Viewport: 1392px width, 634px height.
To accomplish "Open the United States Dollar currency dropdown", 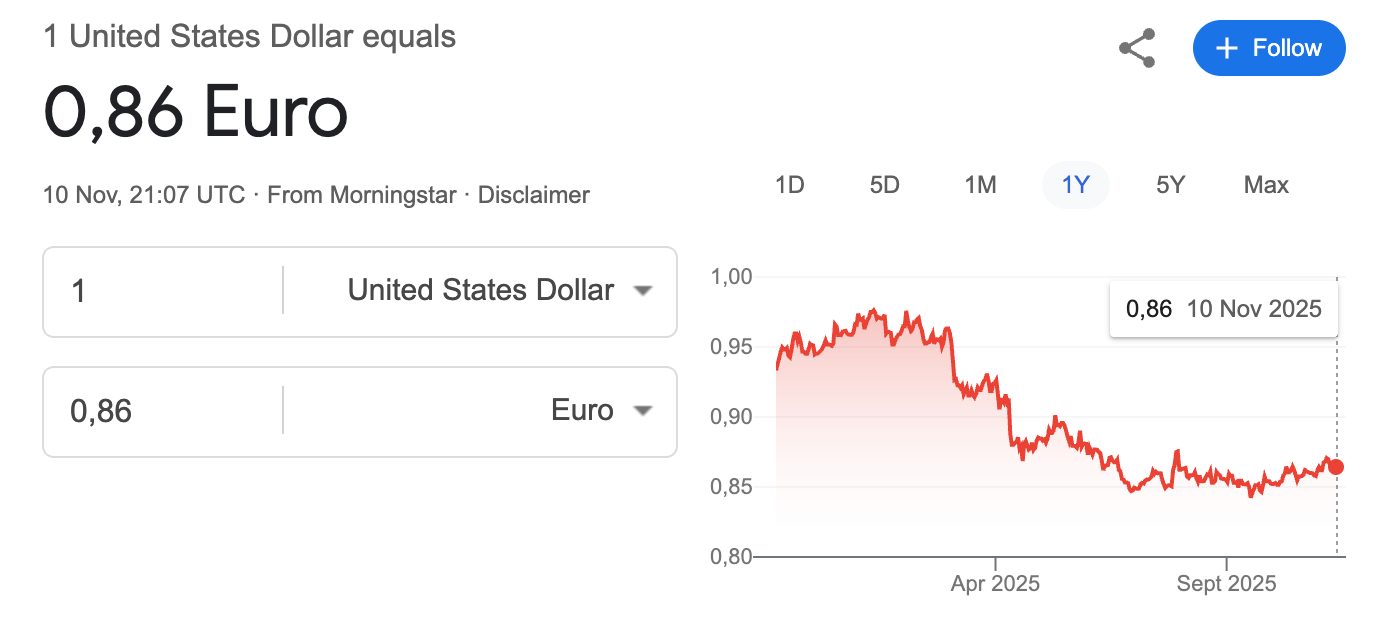I will point(498,291).
